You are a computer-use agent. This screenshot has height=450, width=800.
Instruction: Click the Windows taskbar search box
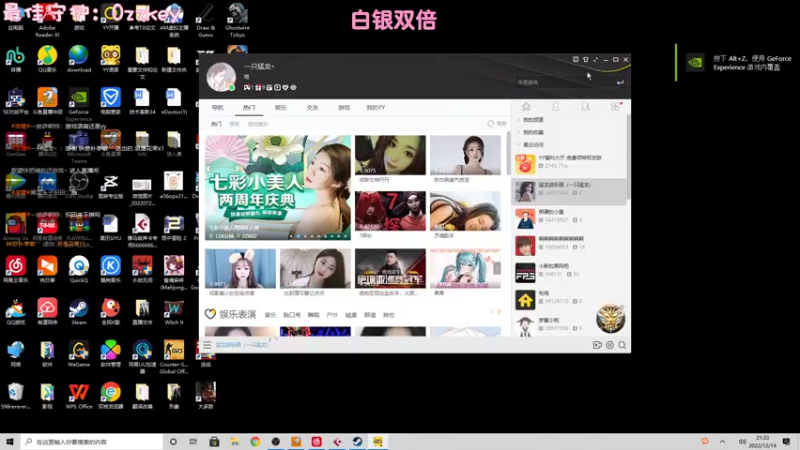(92, 441)
